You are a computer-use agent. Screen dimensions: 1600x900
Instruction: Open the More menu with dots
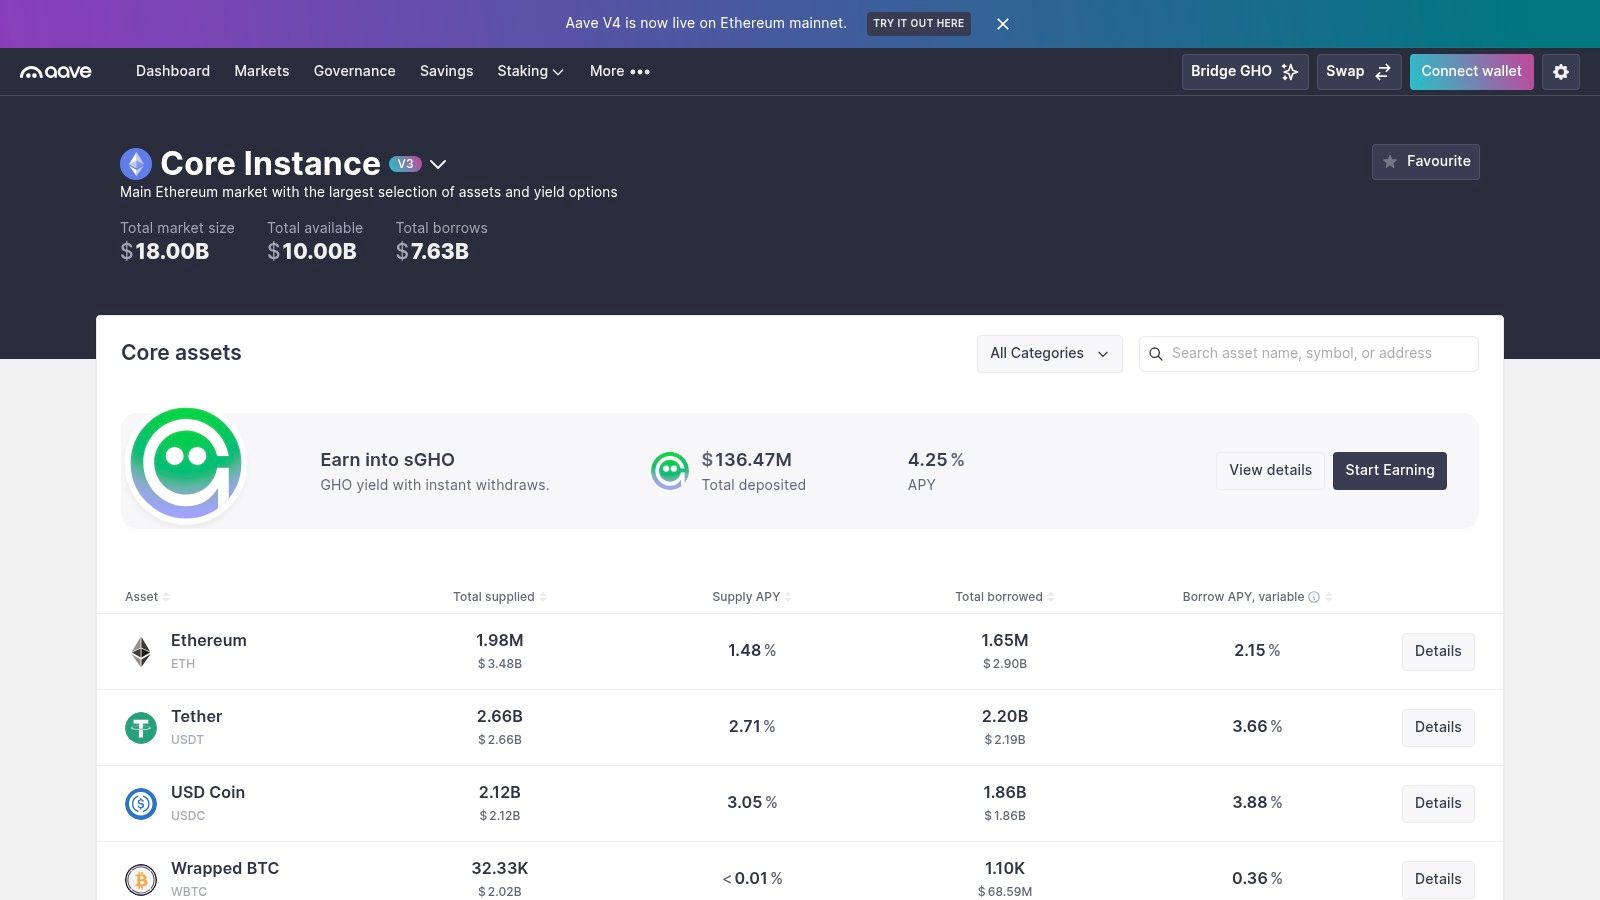click(620, 71)
